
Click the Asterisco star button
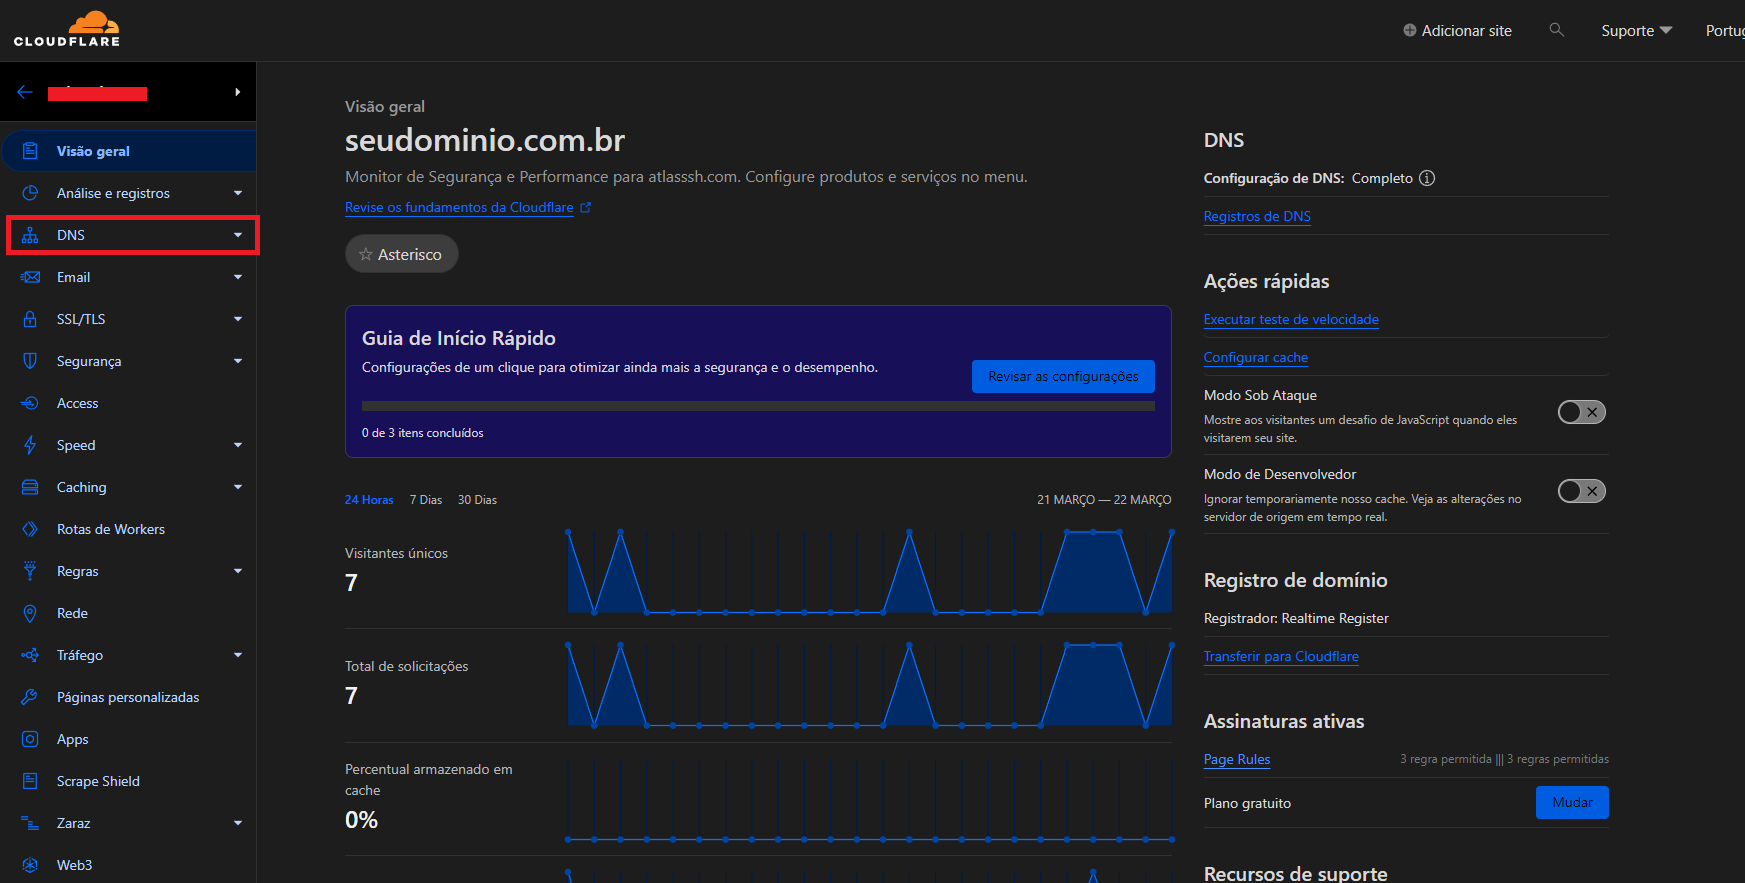coord(401,254)
